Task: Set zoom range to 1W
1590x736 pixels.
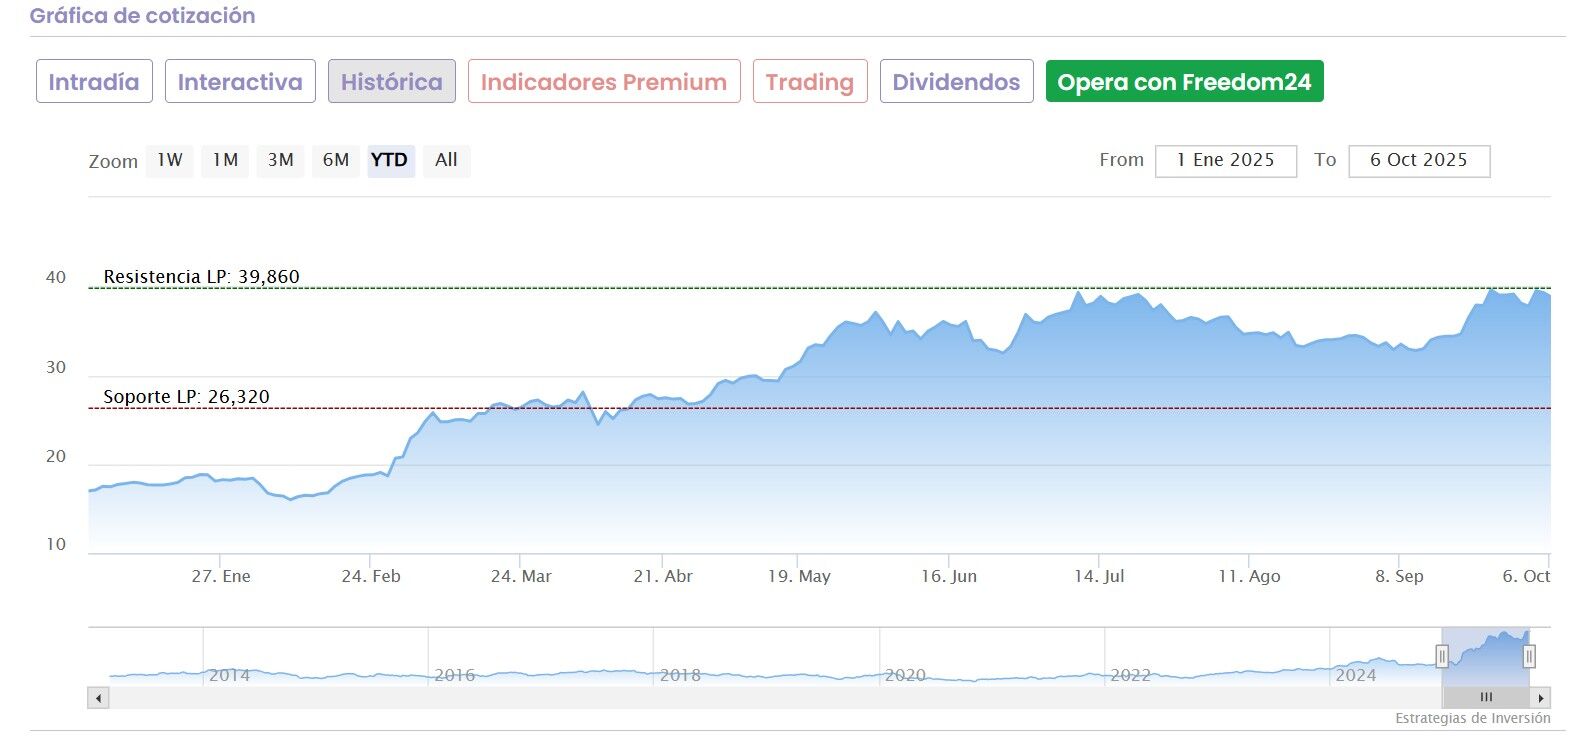Action: (170, 160)
